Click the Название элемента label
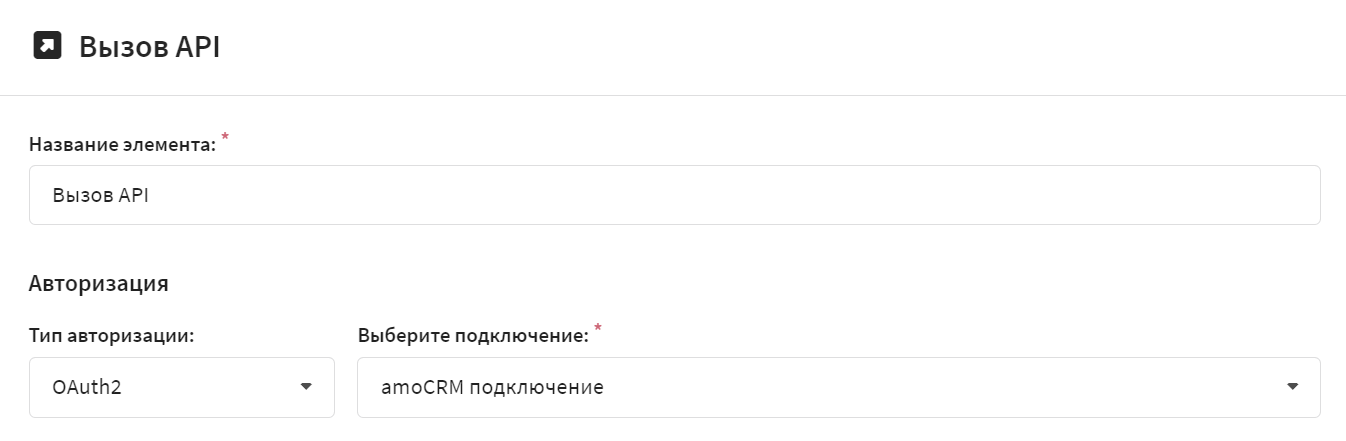Image resolution: width=1346 pixels, height=441 pixels. pos(122,145)
